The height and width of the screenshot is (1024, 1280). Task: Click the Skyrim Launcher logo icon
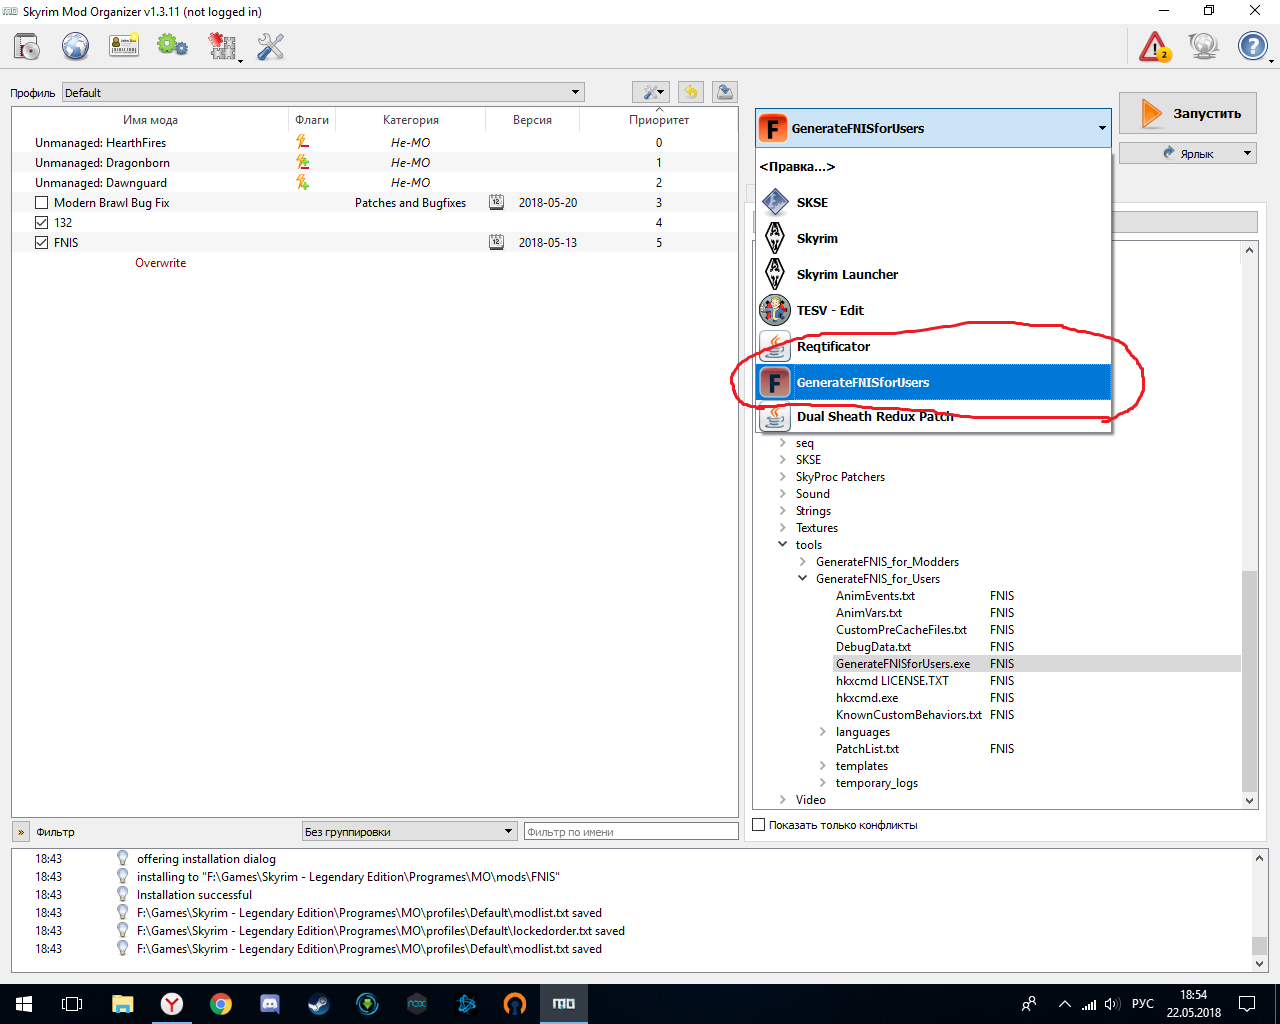pyautogui.click(x=775, y=274)
